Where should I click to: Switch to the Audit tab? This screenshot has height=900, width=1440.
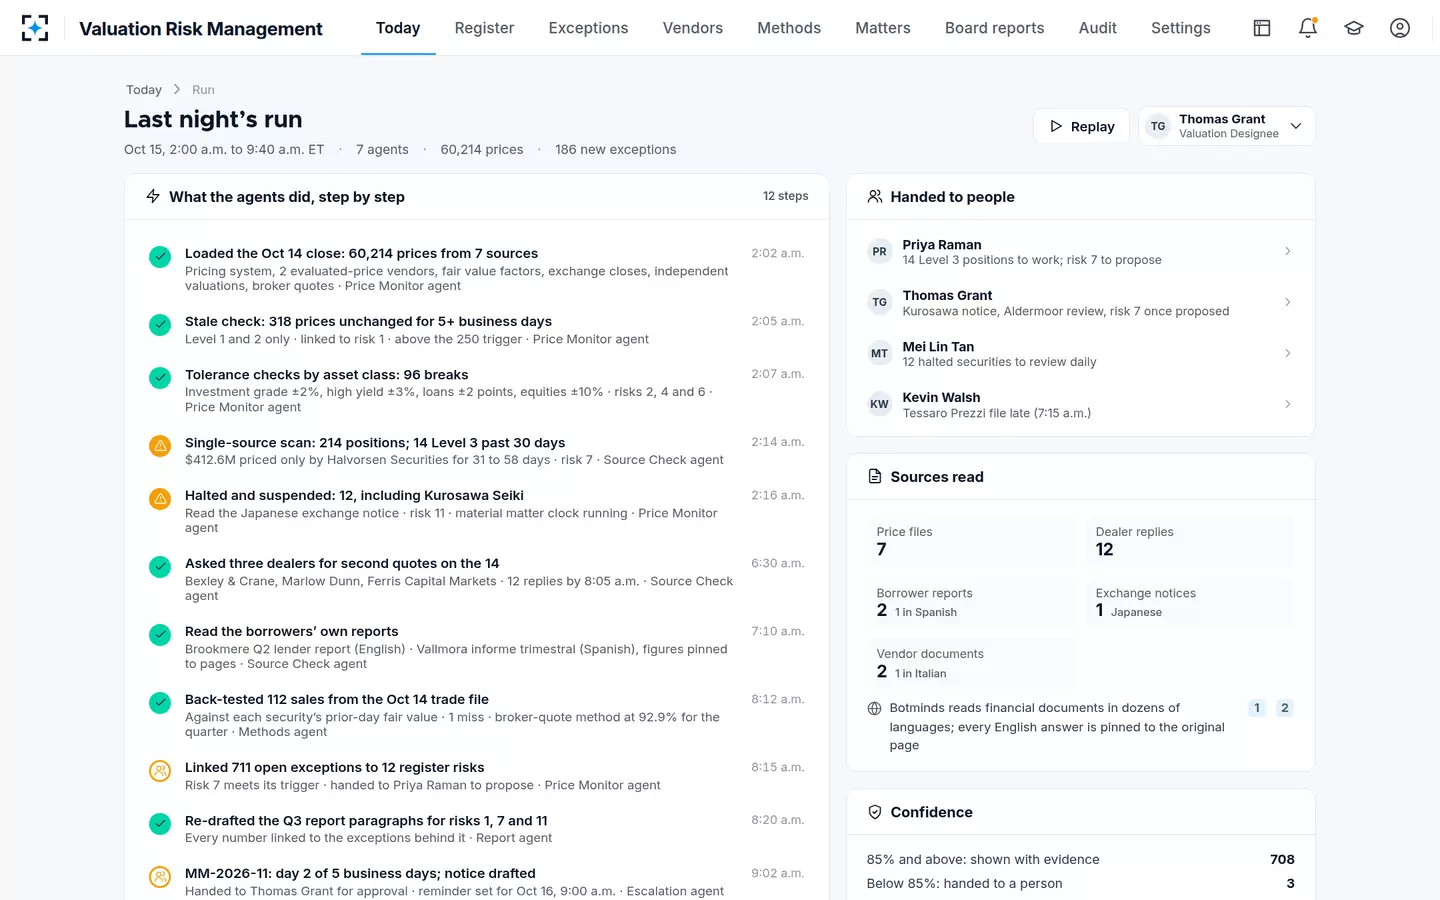click(1097, 28)
